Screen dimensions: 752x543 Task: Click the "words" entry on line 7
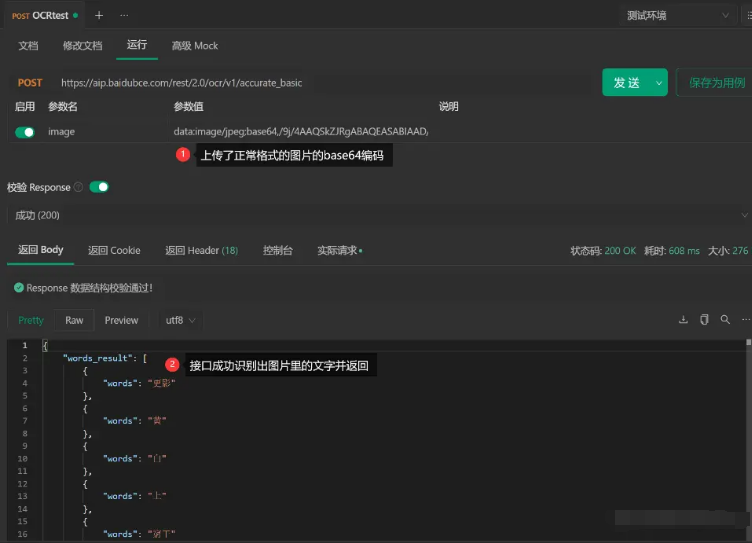134,421
